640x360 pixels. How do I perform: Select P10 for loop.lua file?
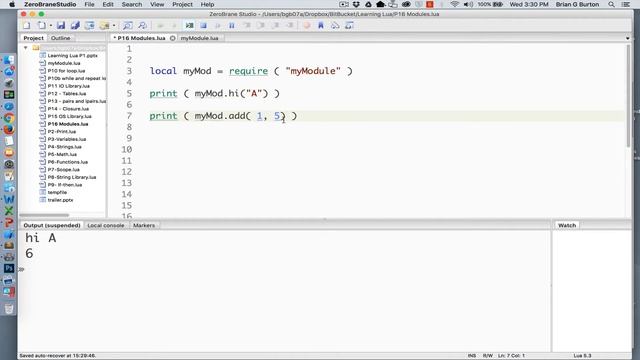click(66, 71)
